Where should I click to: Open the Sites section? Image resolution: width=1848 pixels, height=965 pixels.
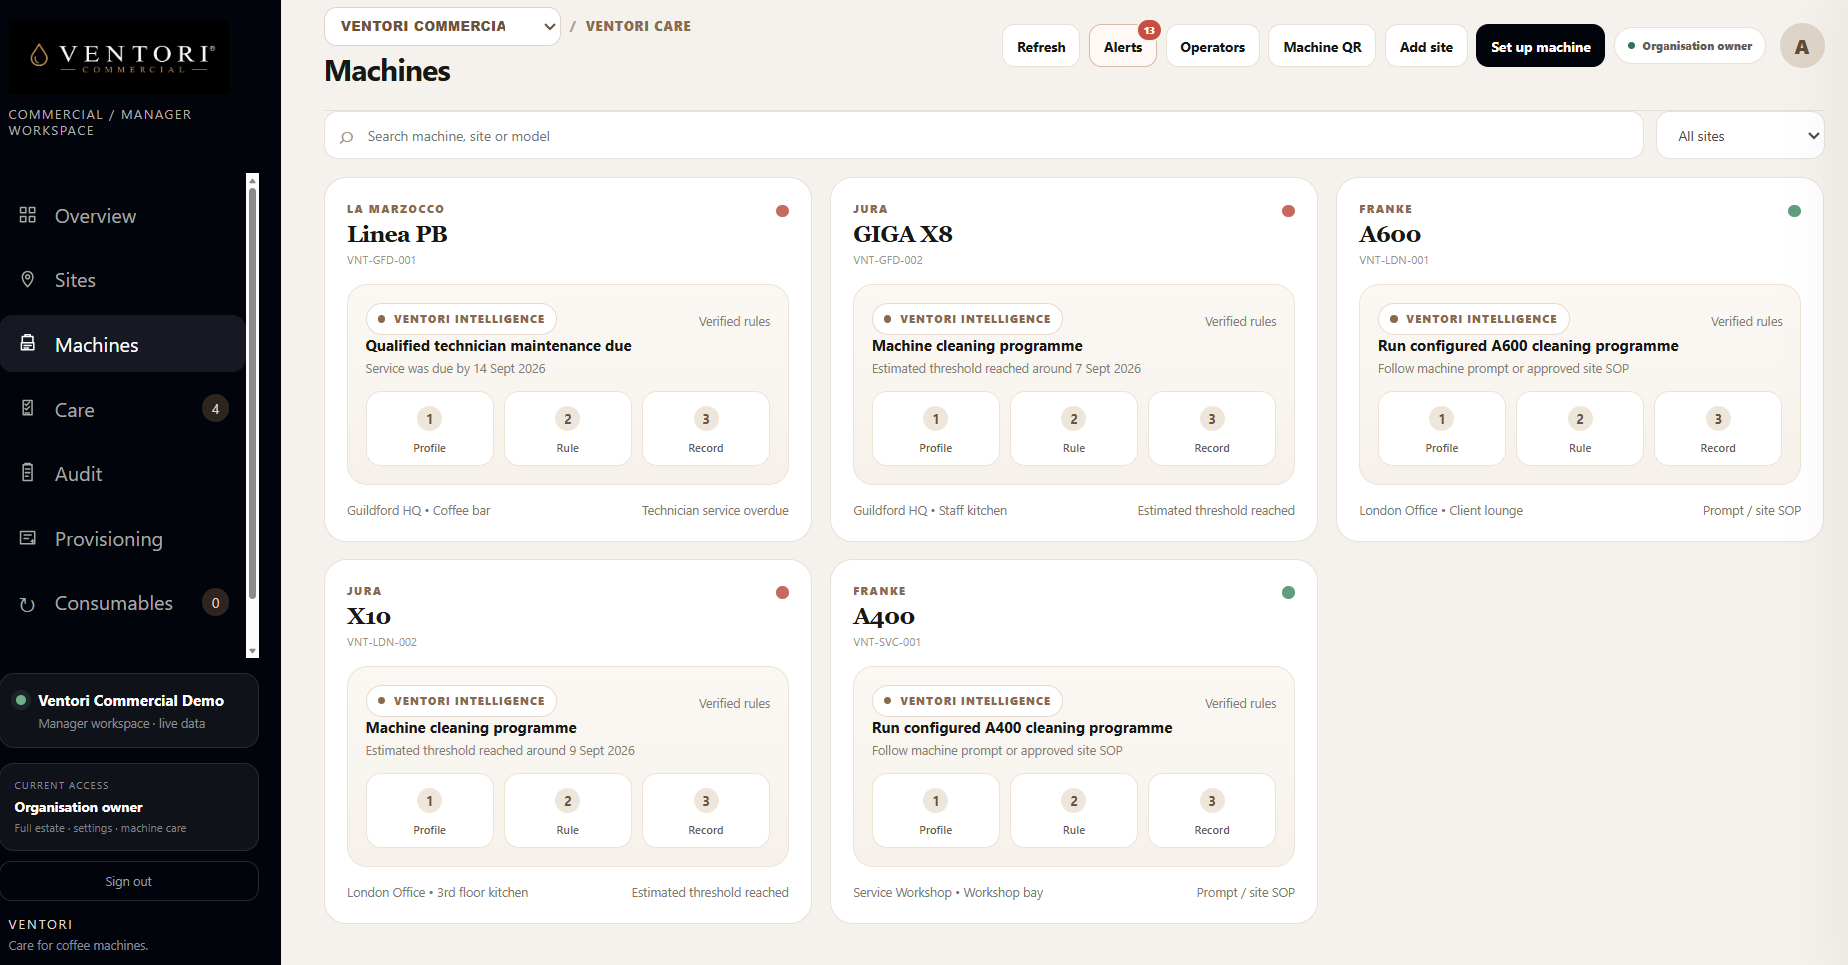tap(122, 280)
